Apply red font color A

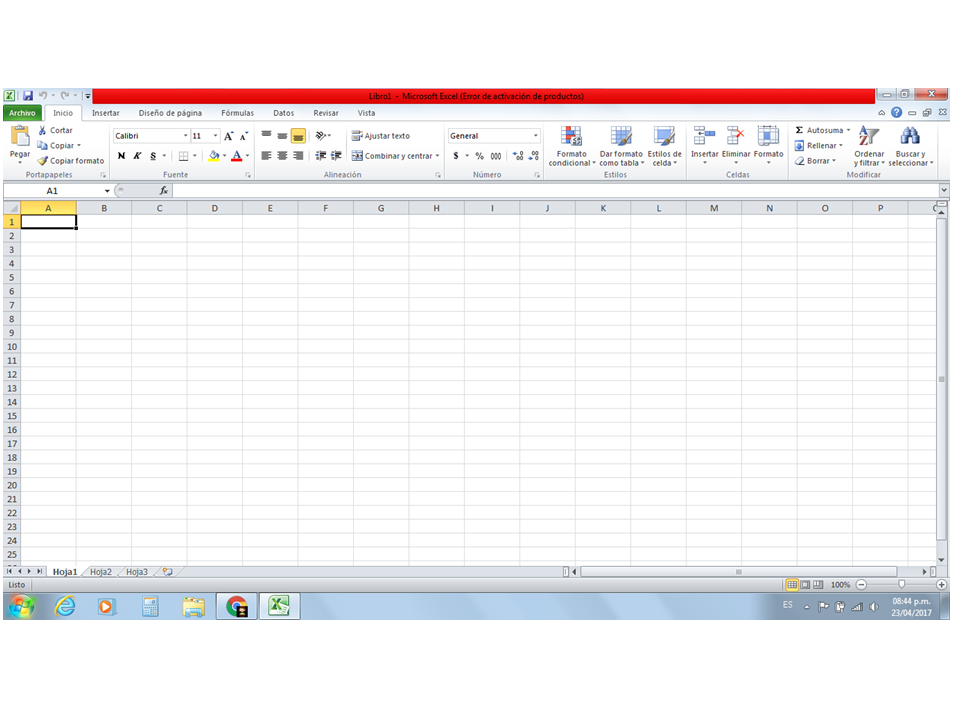point(237,156)
